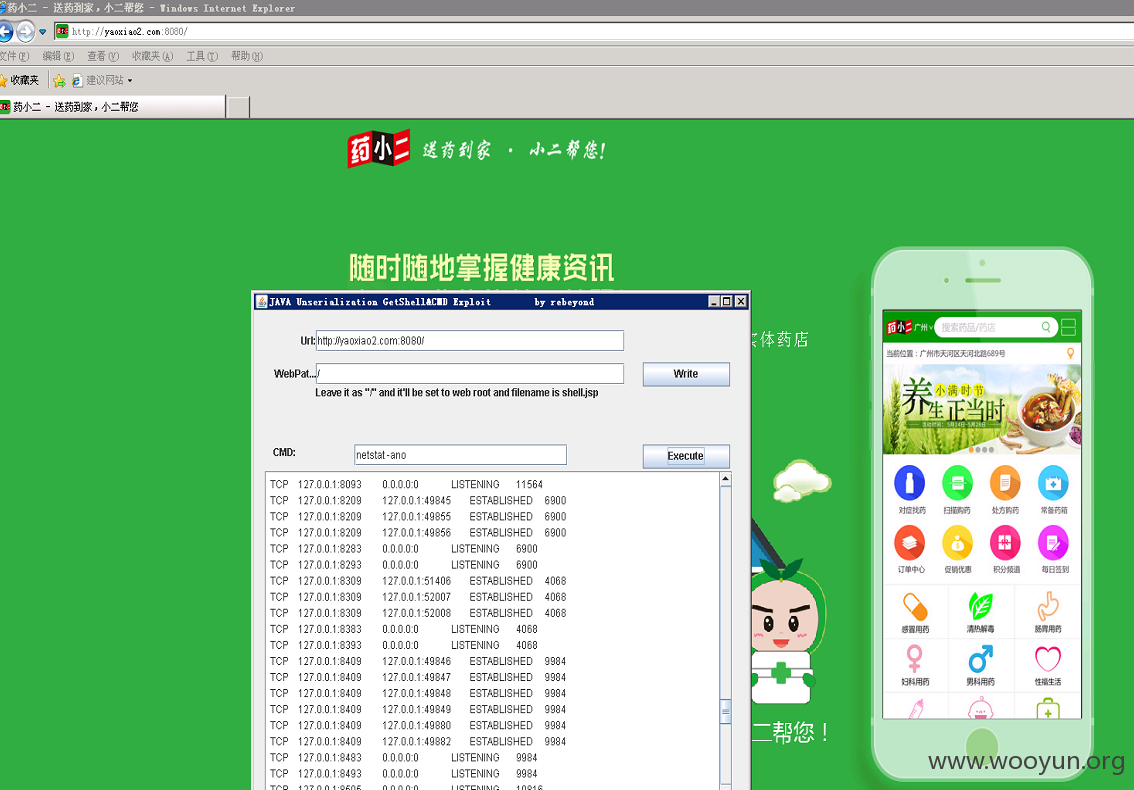Select the 肠胃用药 stomach category icon
Image resolution: width=1134 pixels, height=790 pixels.
(x=1047, y=606)
